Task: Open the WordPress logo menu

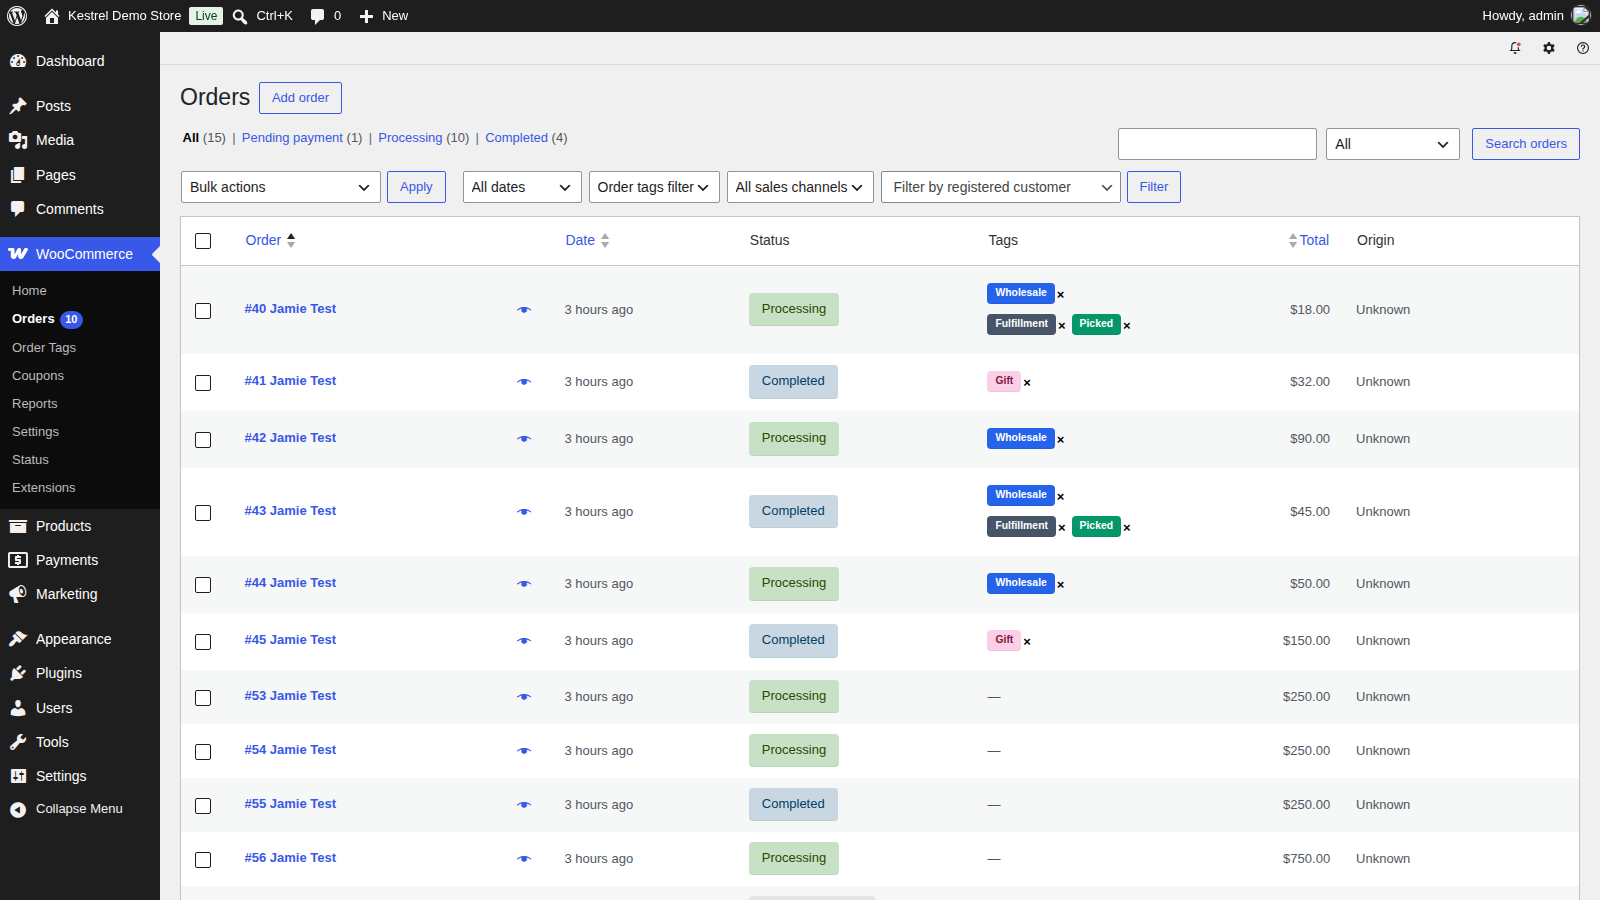Action: tap(17, 16)
